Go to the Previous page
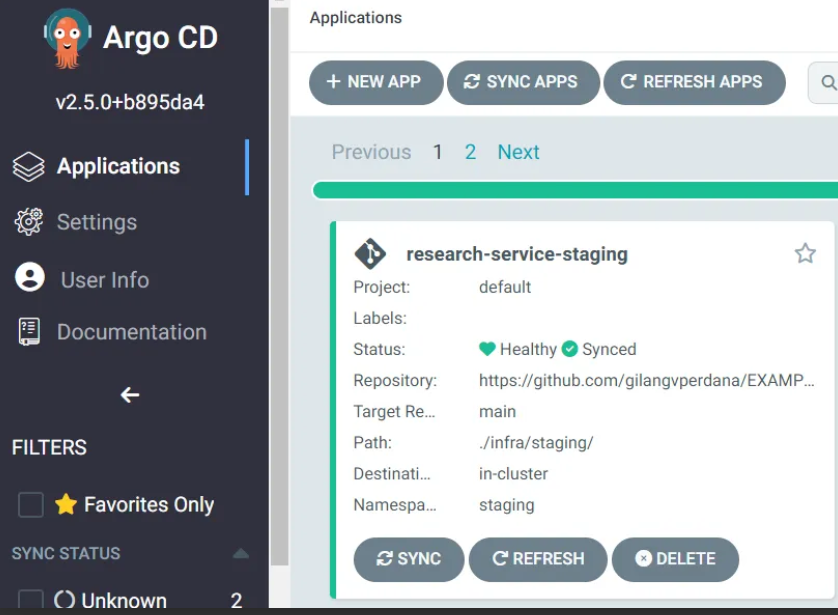The height and width of the screenshot is (615, 838). (x=371, y=152)
